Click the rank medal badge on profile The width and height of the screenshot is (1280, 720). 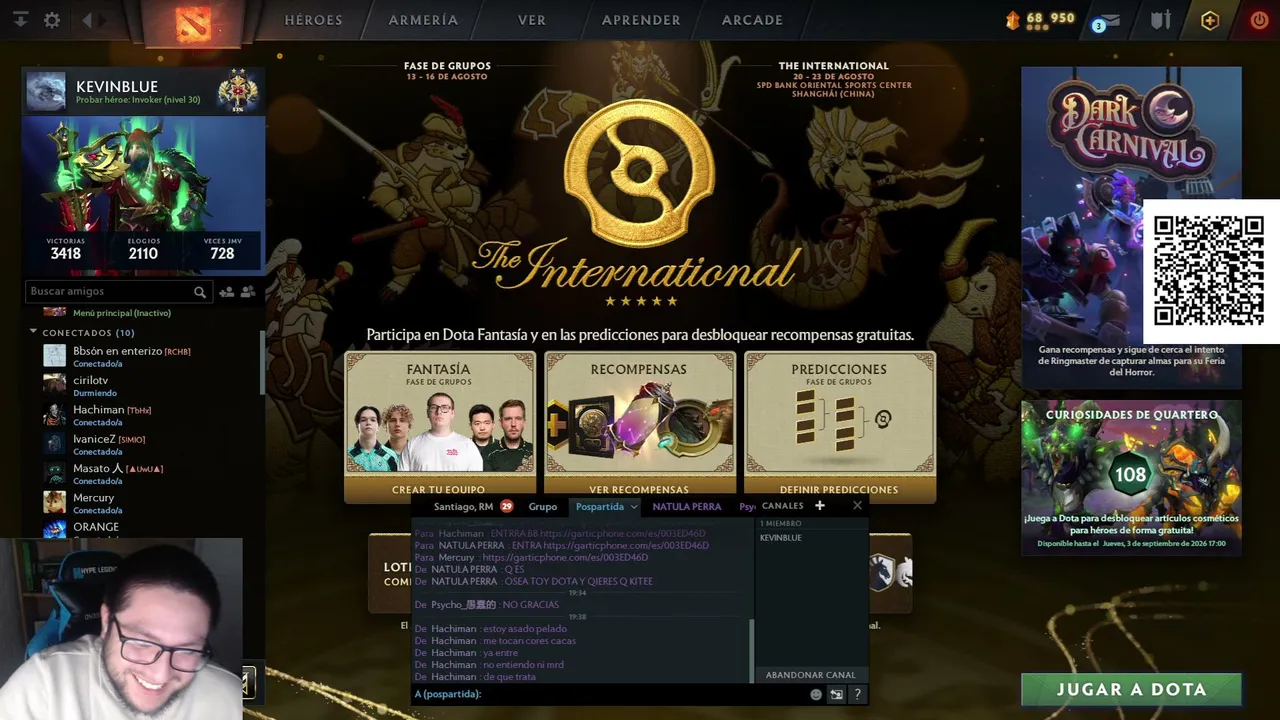238,91
